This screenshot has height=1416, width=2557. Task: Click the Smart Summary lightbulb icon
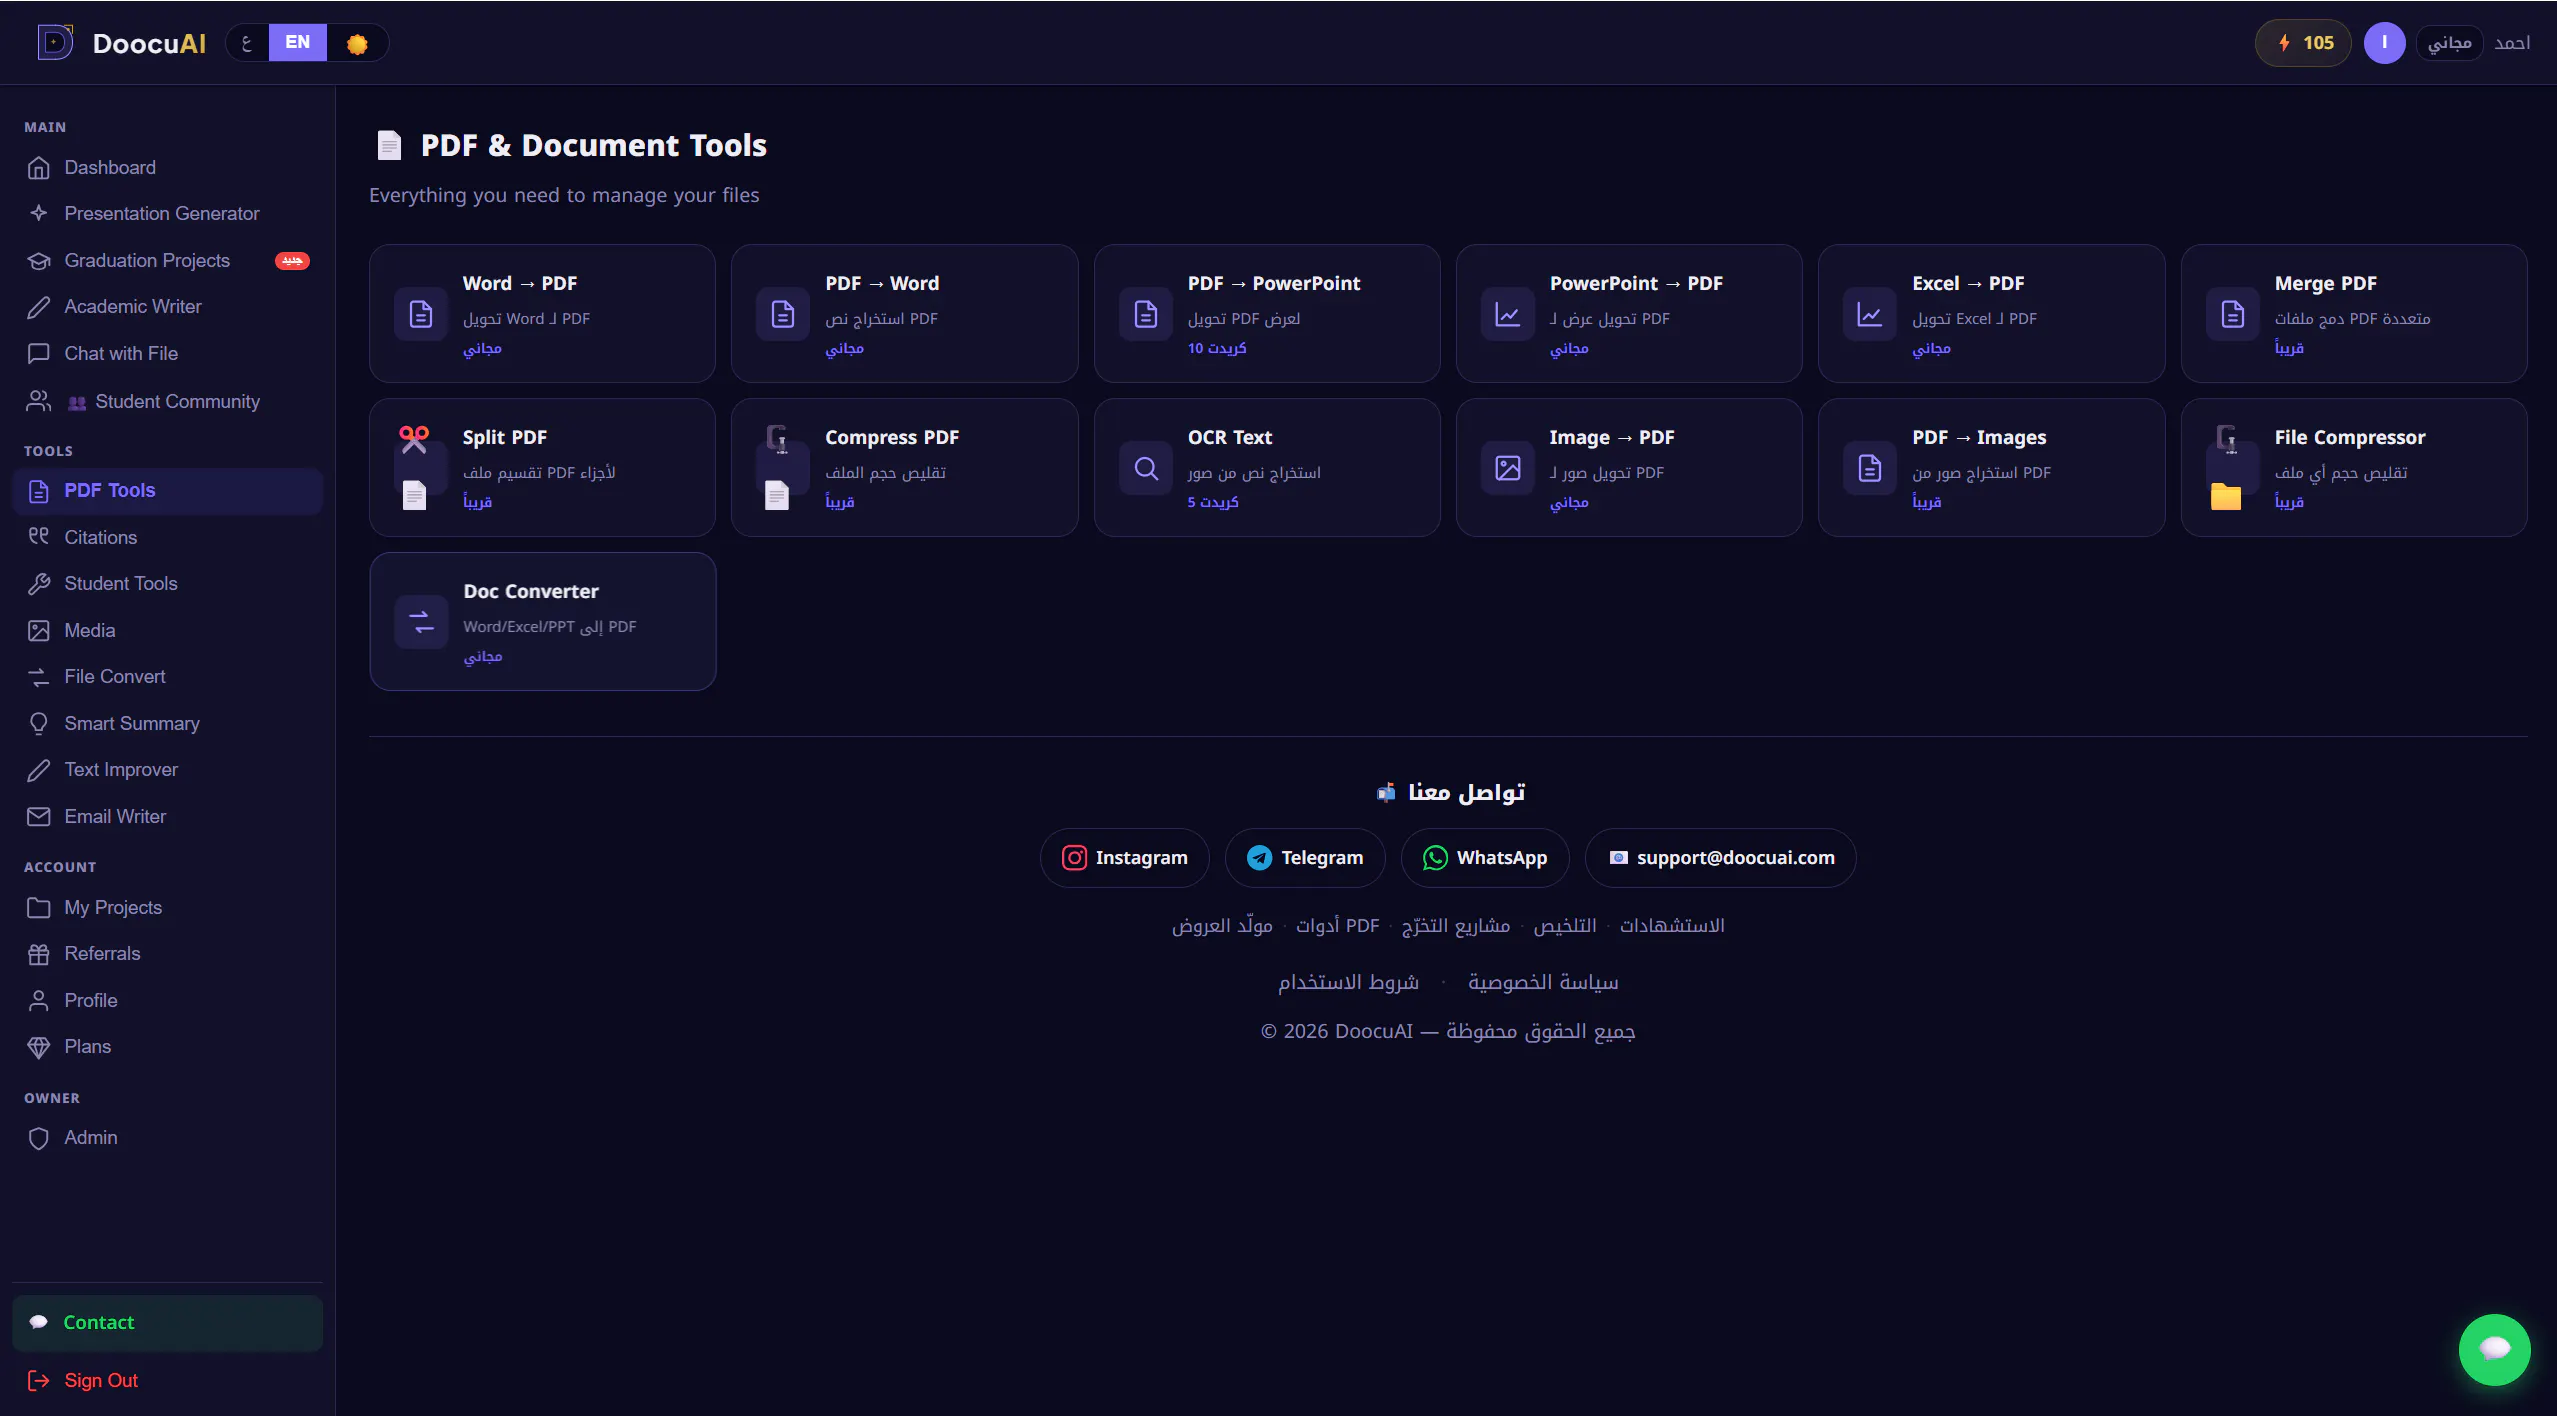[39, 724]
